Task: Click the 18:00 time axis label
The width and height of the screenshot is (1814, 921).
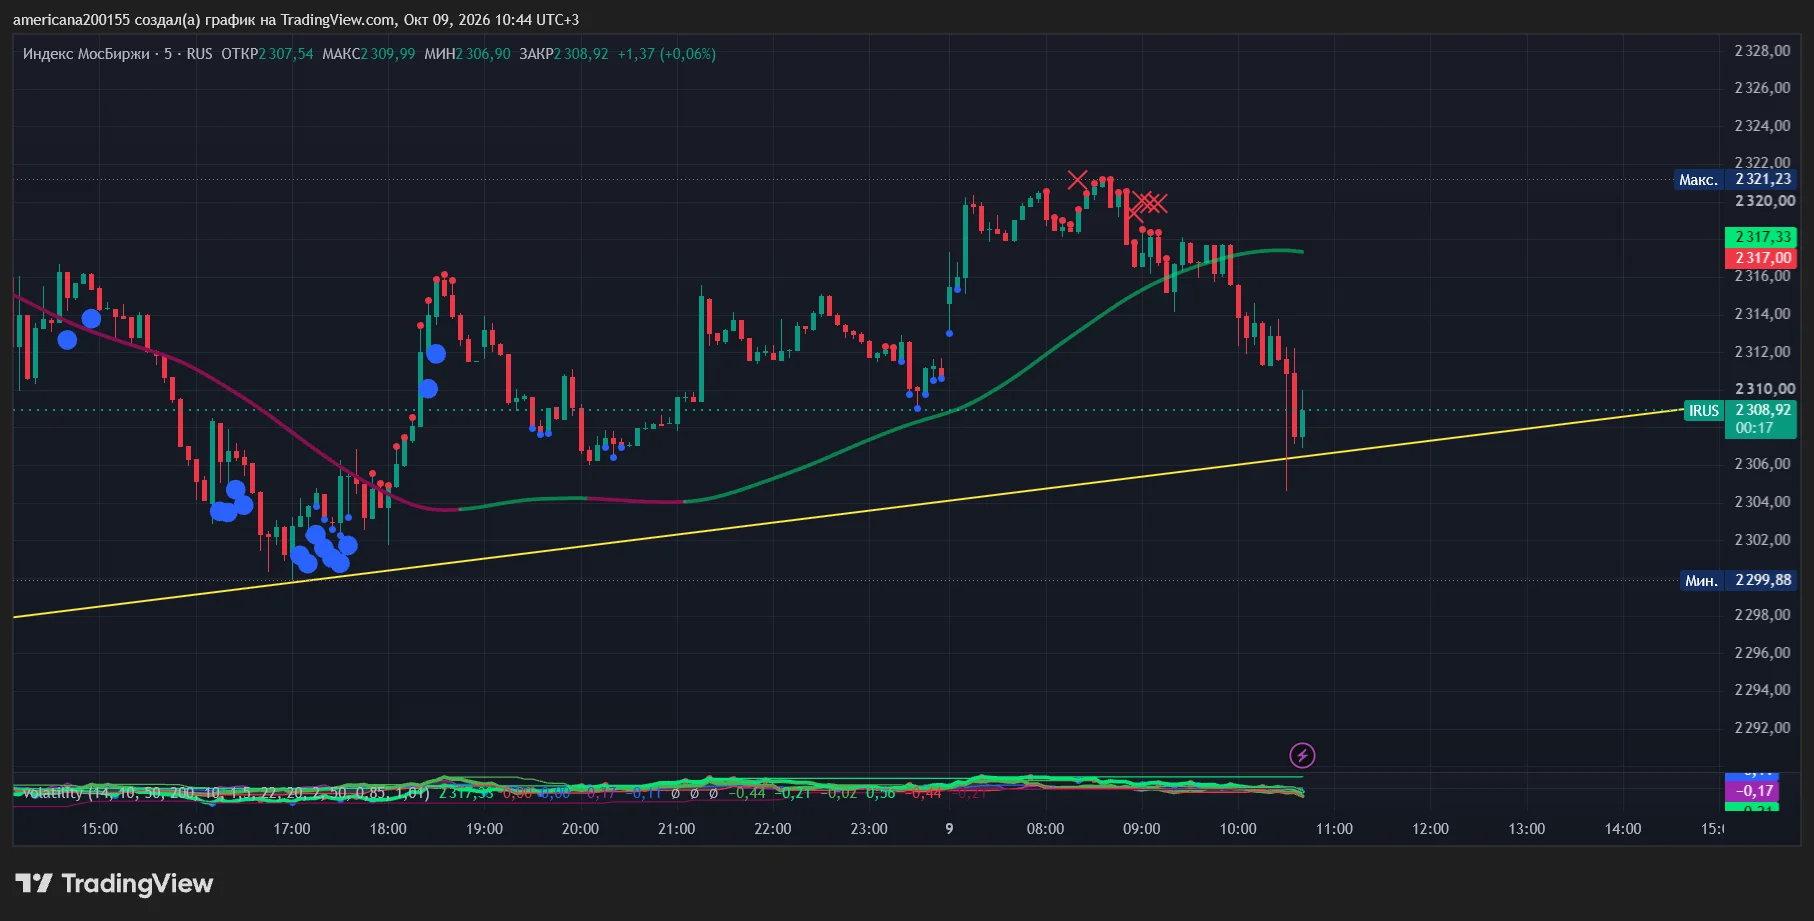Action: tap(388, 829)
